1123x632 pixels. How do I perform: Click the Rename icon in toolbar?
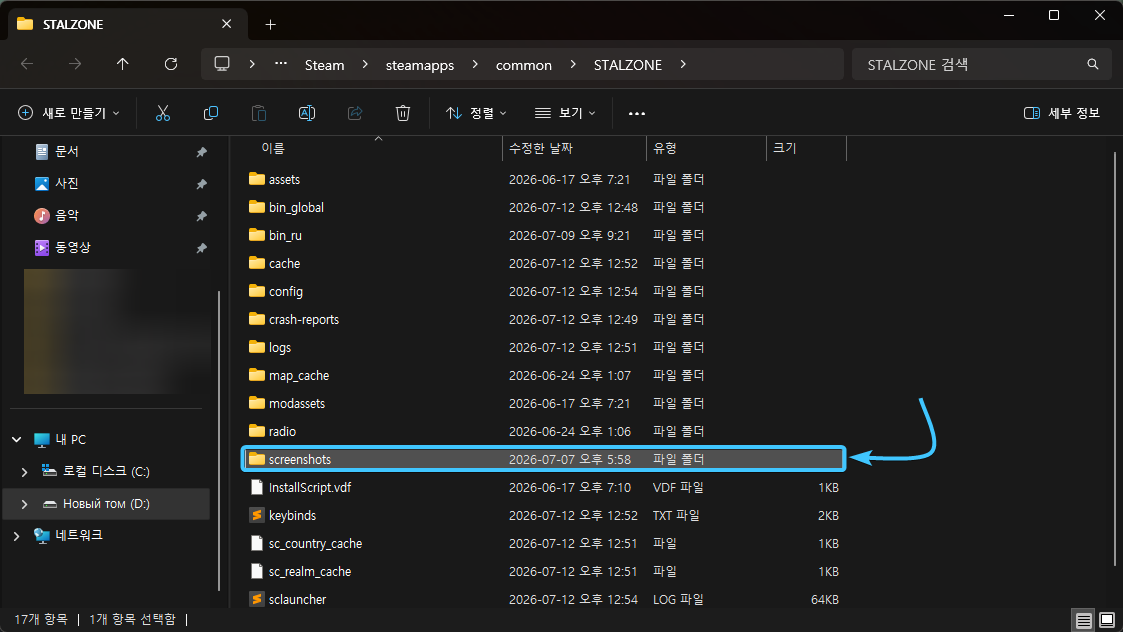point(307,113)
